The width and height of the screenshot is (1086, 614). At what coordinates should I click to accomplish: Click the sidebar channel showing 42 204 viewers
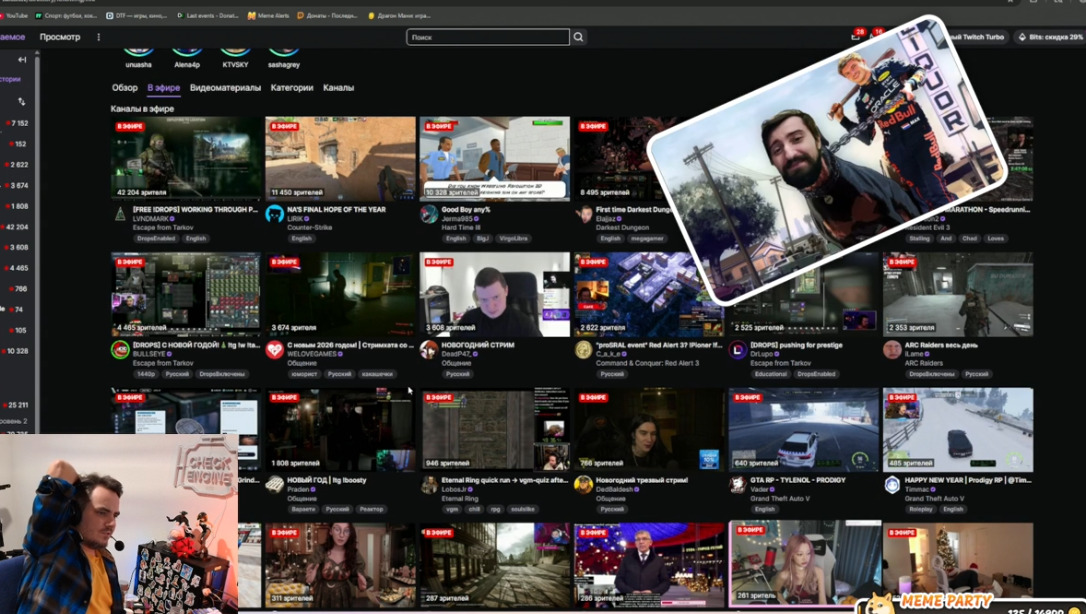click(16, 227)
